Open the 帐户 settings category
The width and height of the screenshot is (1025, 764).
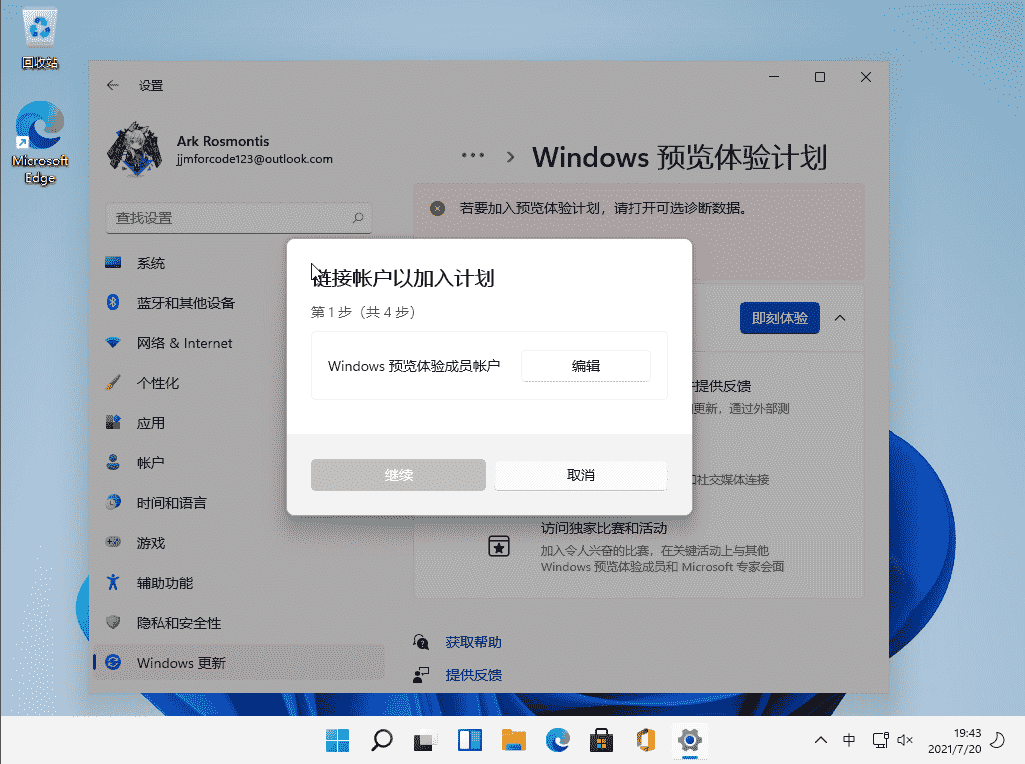[239, 463]
